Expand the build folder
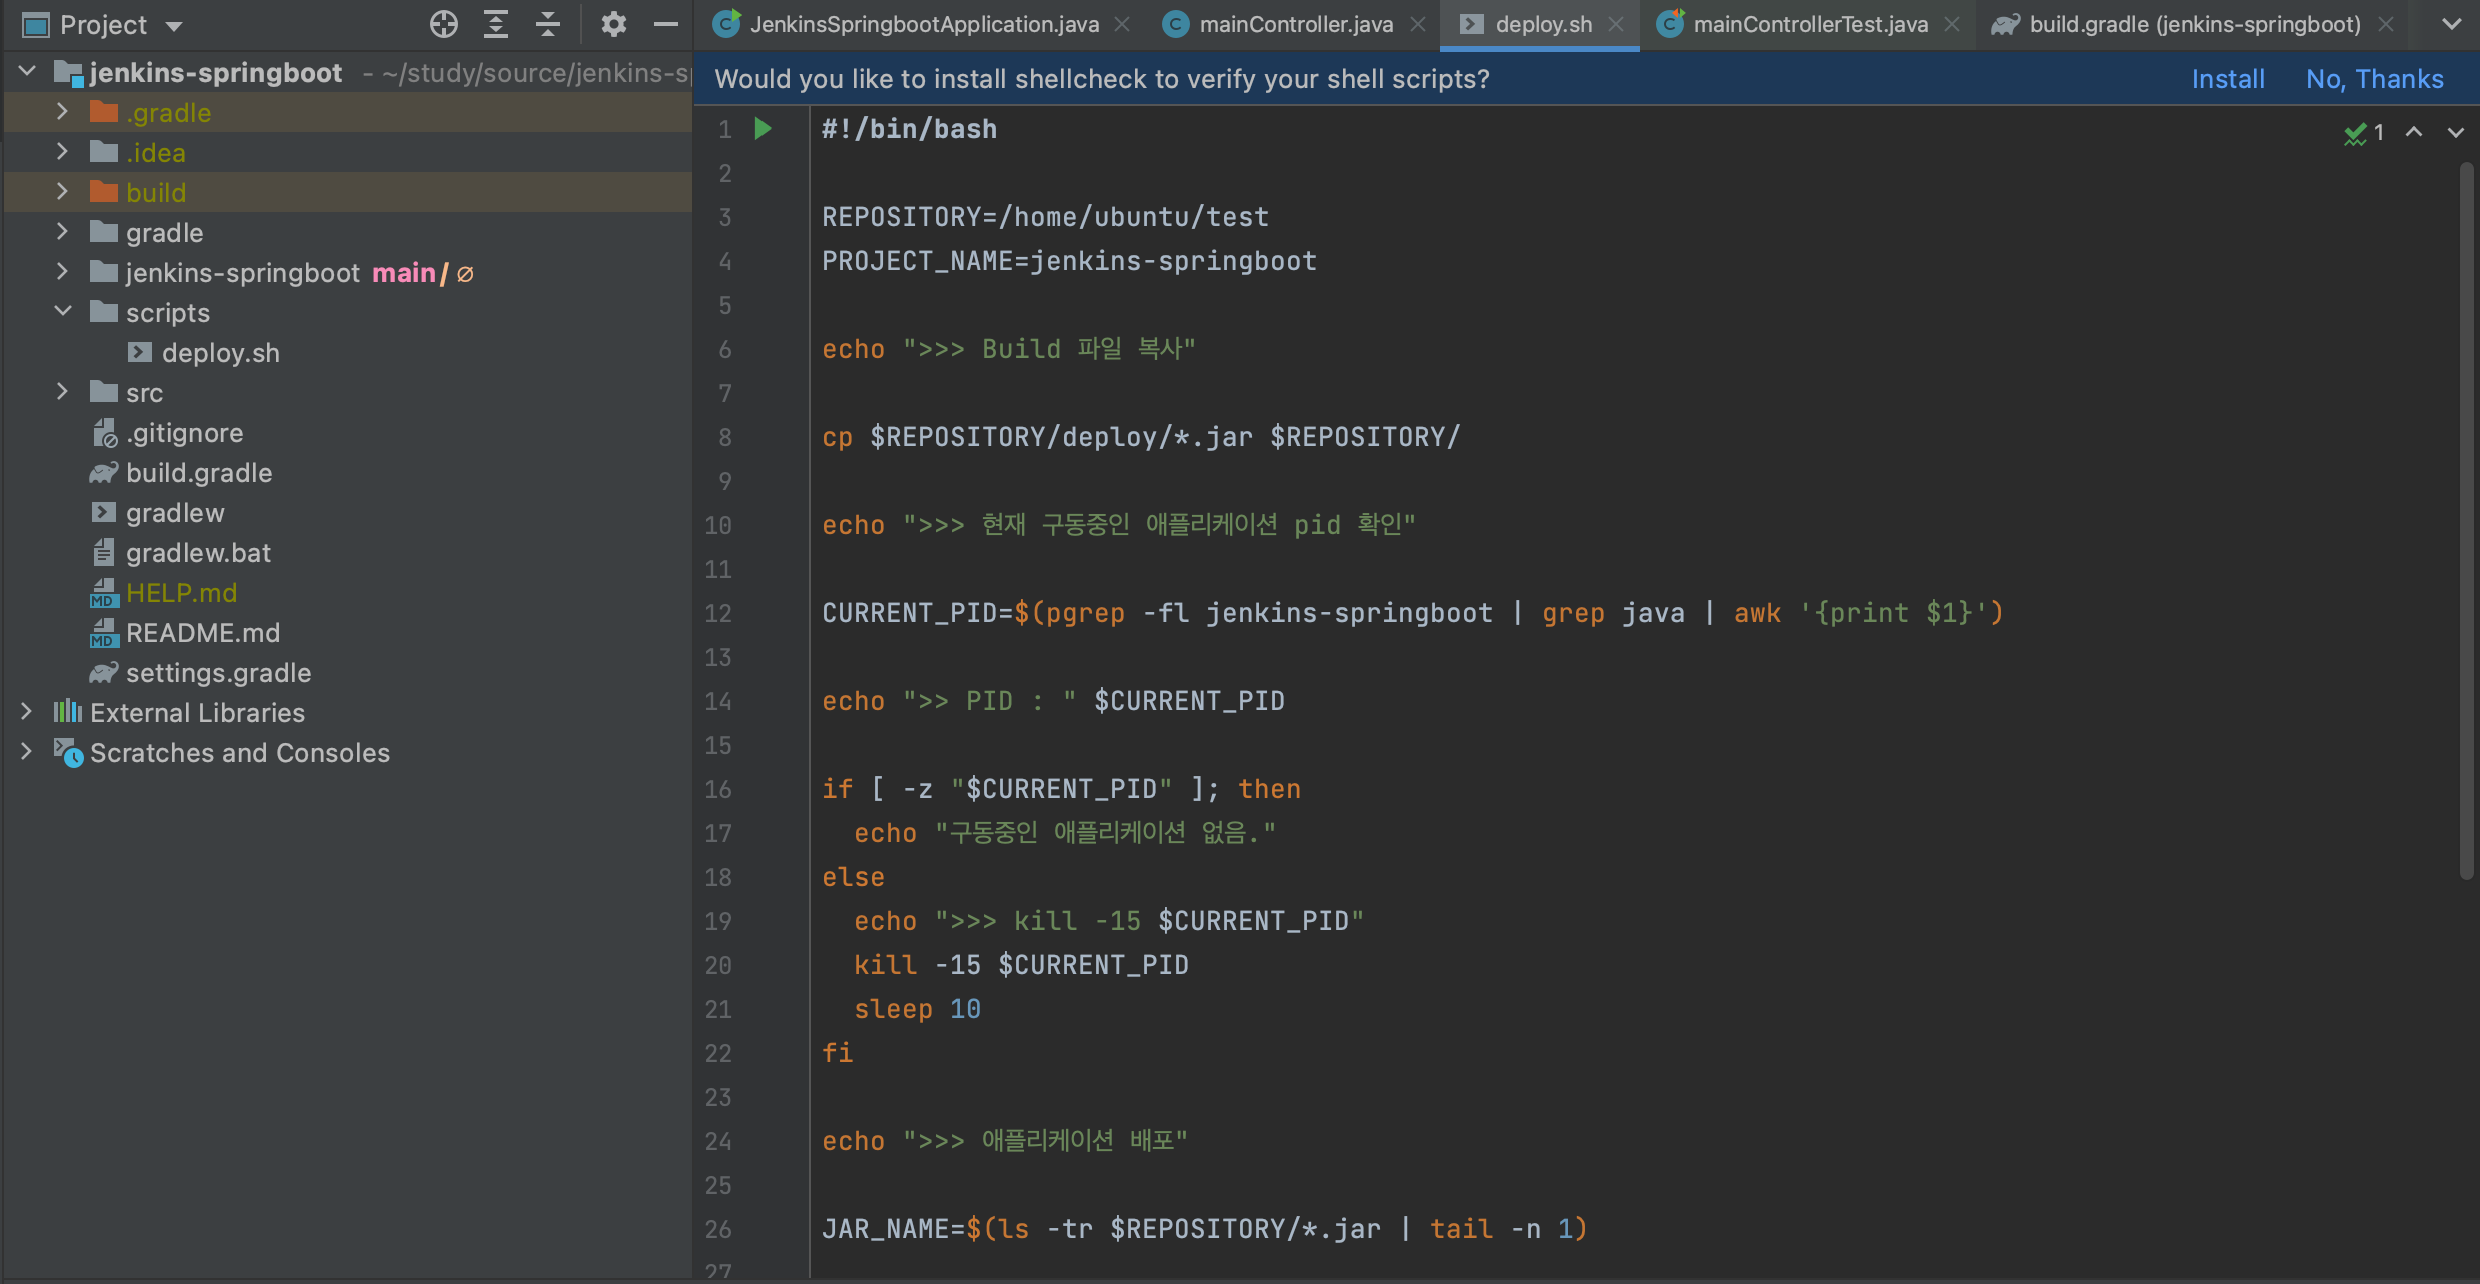2480x1284 pixels. tap(62, 192)
